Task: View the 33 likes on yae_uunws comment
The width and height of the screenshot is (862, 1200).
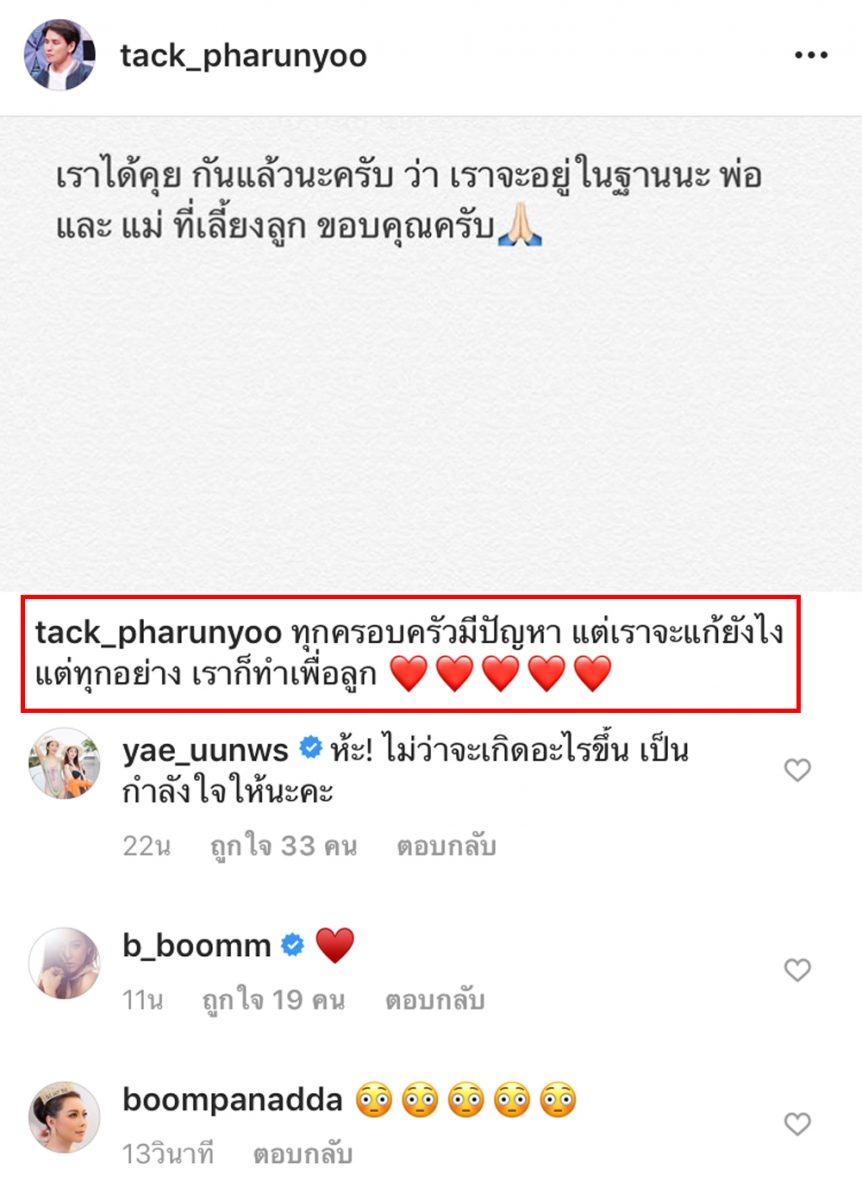Action: coord(283,846)
